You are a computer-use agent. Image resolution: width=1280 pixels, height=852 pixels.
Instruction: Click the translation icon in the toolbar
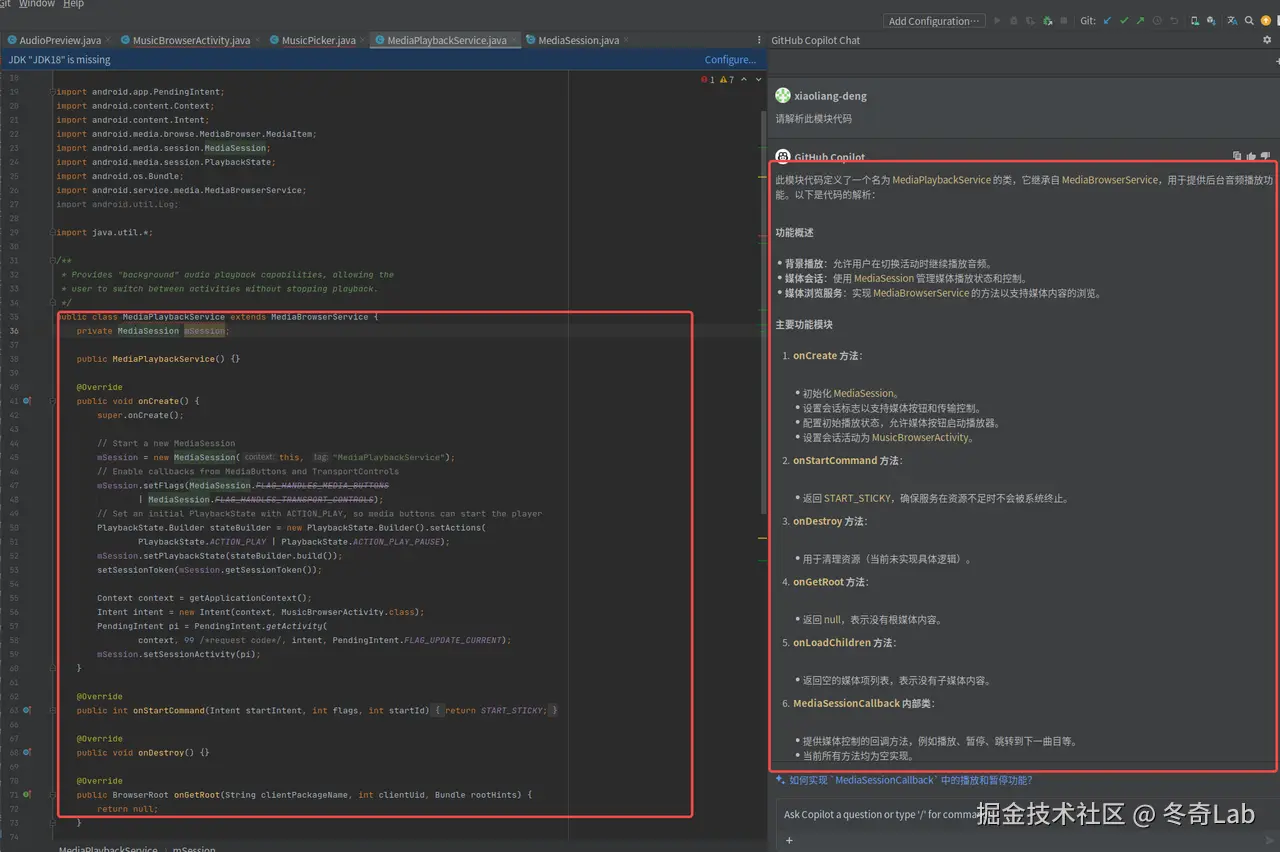[x=1233, y=20]
